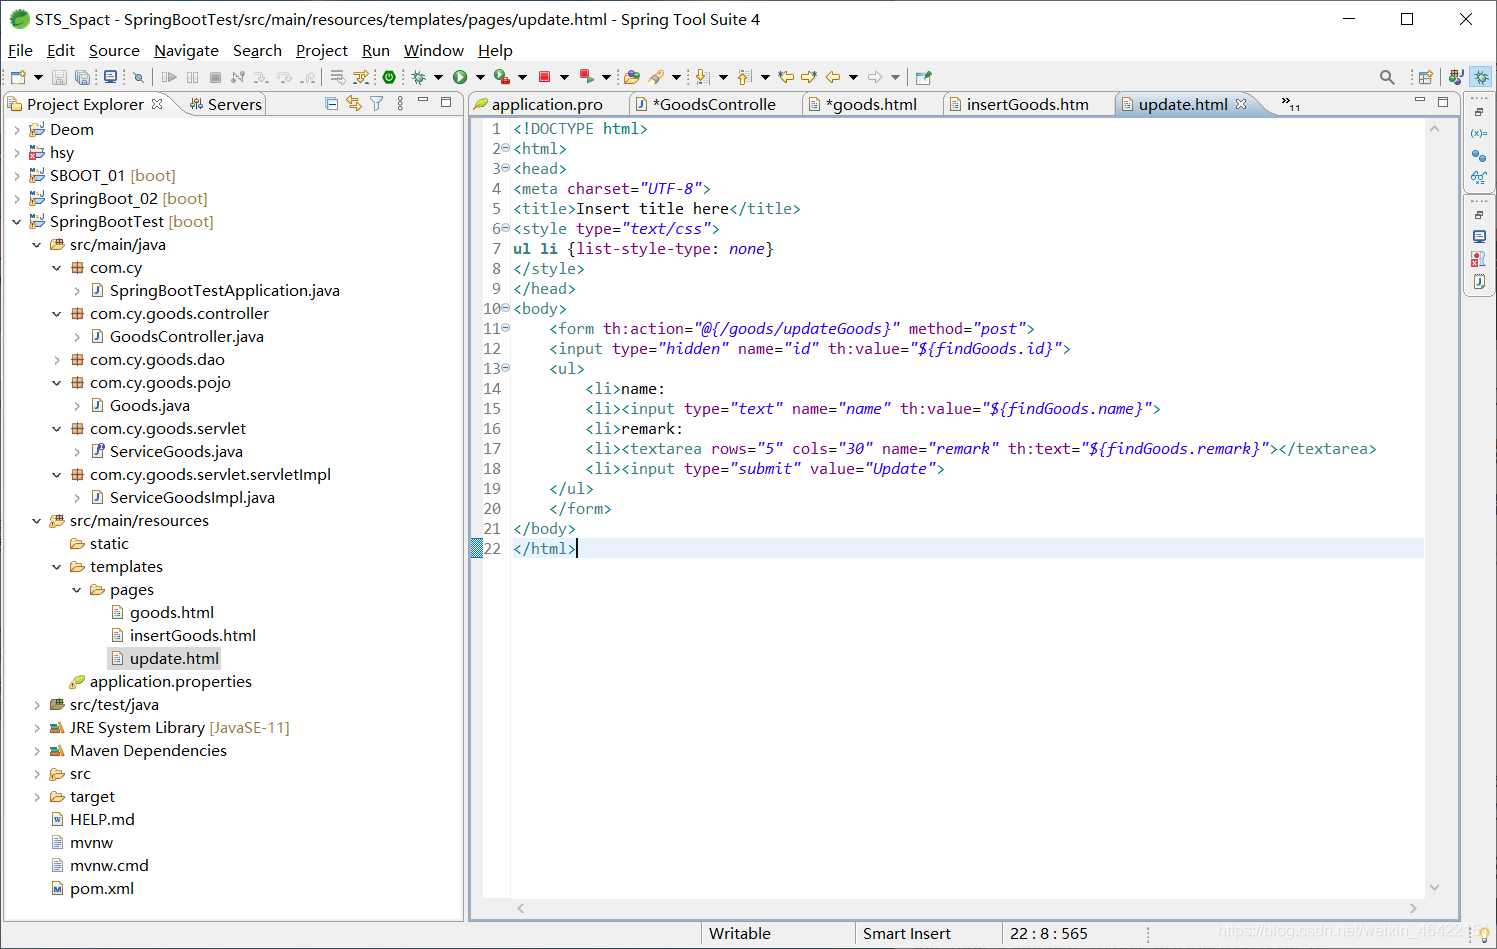The image size is (1497, 949).
Task: Click the Project Explorer filter funnel icon
Action: pyautogui.click(x=377, y=103)
